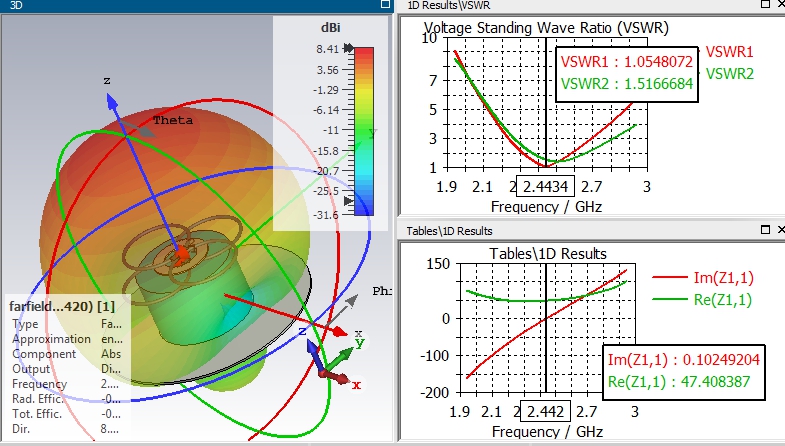This screenshot has width=785, height=446.
Task: Click the Component row in farfield info
Action: [67, 354]
